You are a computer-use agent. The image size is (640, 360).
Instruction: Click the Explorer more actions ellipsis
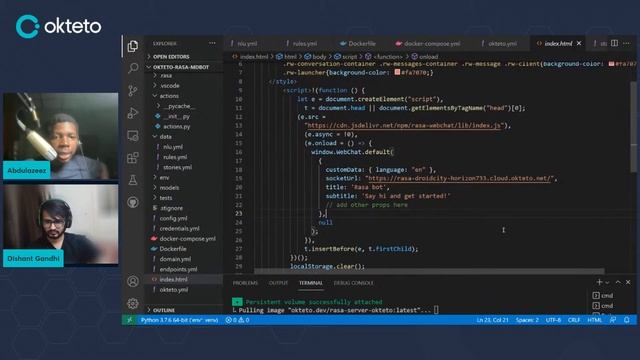tap(212, 43)
